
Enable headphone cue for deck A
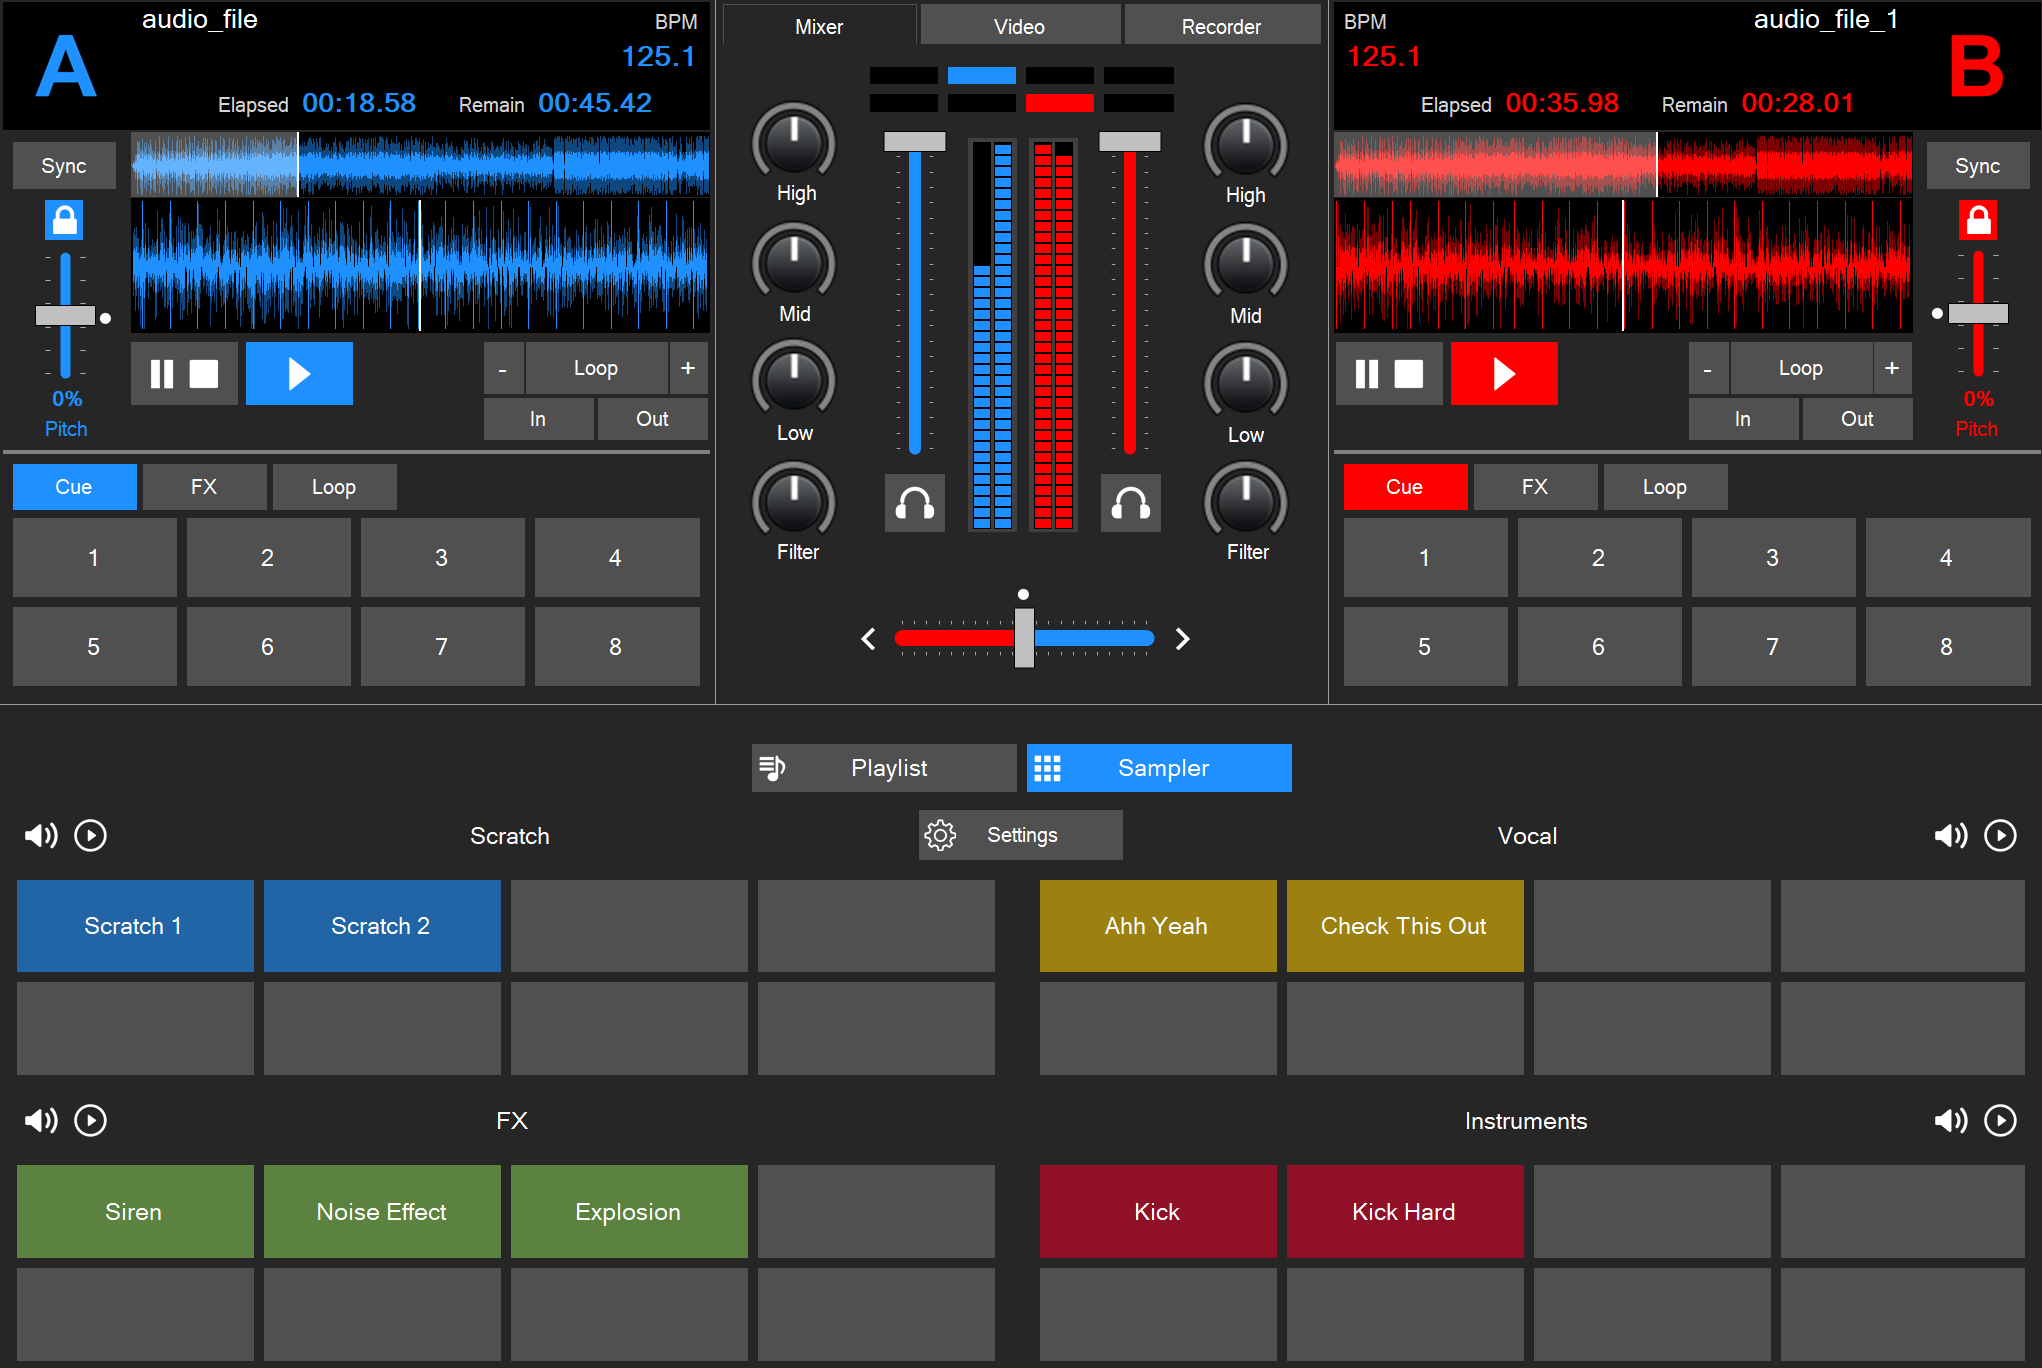pos(915,503)
